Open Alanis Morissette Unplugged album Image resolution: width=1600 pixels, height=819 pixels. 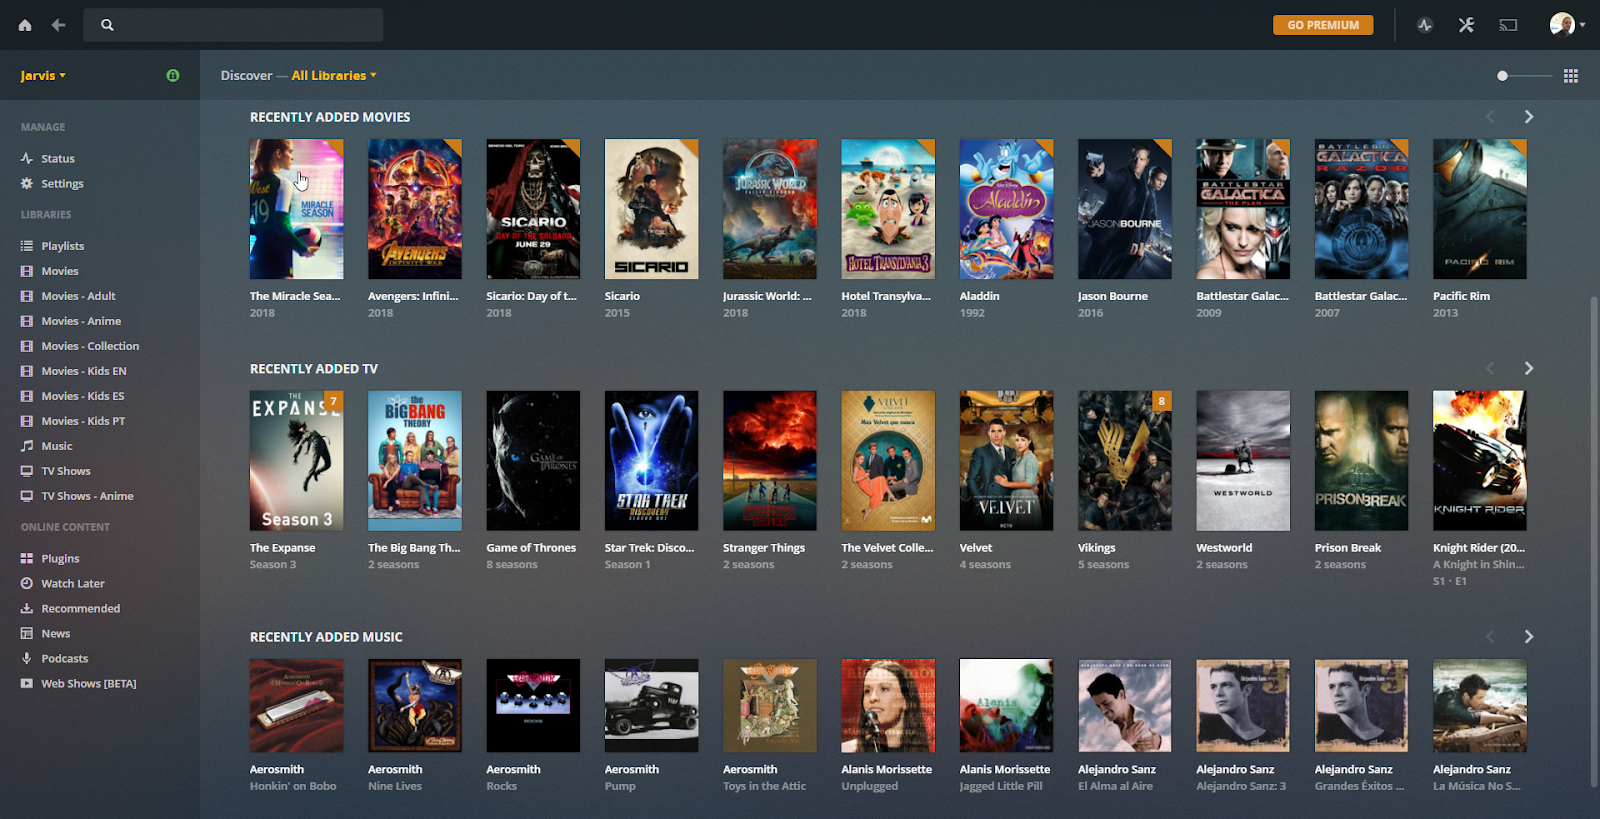tap(888, 705)
